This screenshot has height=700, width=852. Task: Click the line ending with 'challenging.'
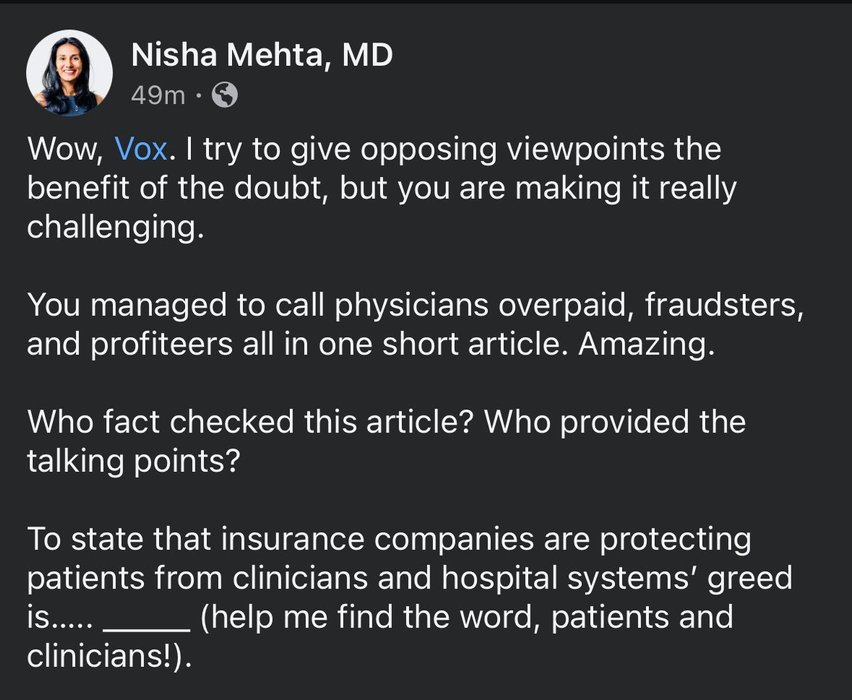click(116, 227)
